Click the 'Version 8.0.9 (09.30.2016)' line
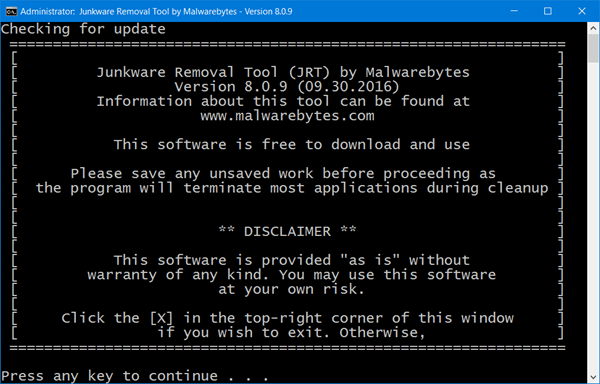This screenshot has width=600, height=384. coord(287,87)
